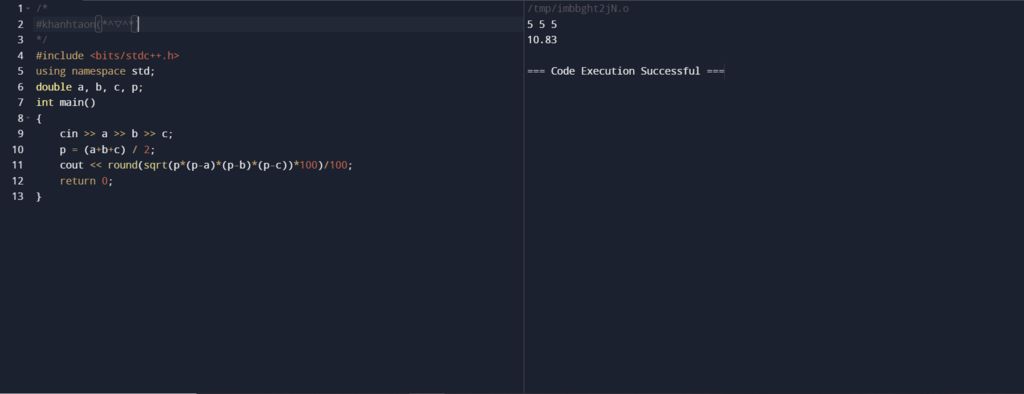Click '=== Code Execution Successful ===' message
1024x394 pixels.
tap(626, 71)
